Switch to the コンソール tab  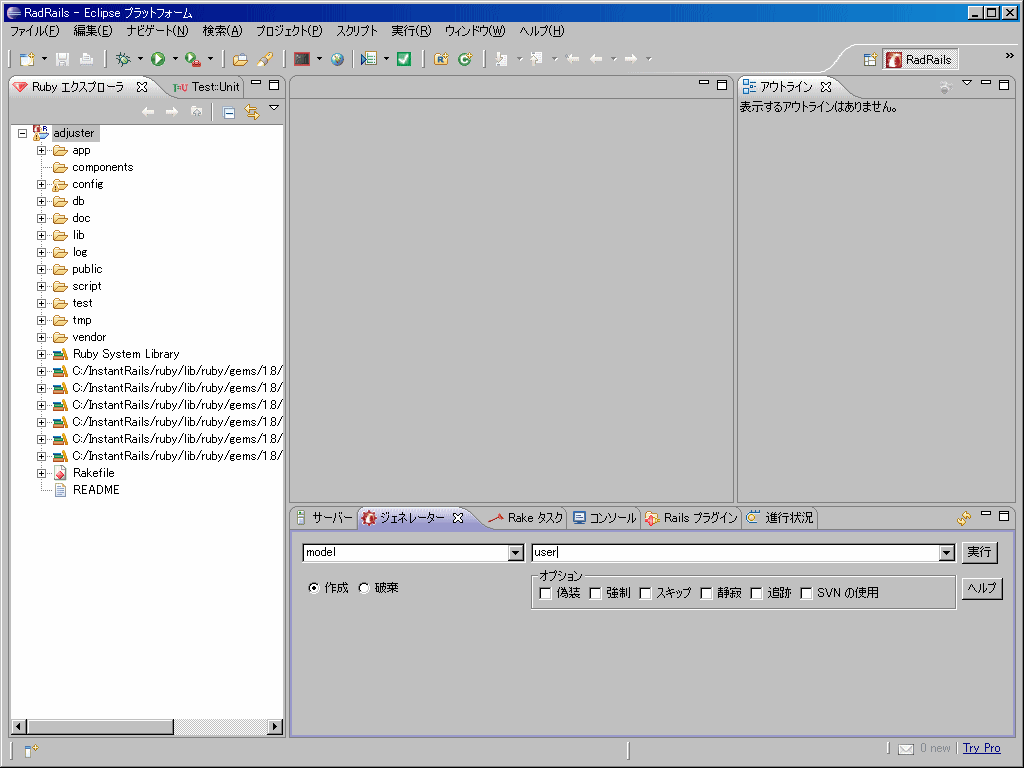(604, 518)
